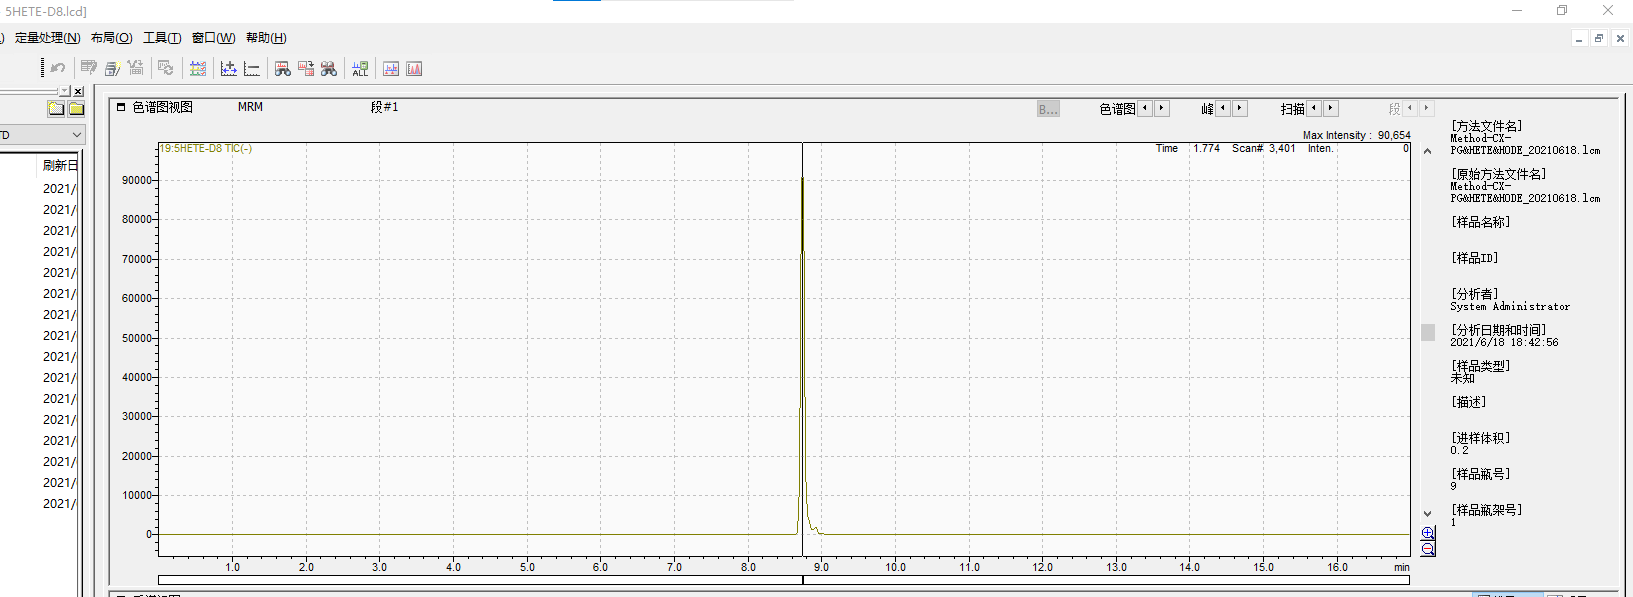This screenshot has width=1633, height=597.
Task: Click the 段#1 label
Action: click(x=384, y=107)
